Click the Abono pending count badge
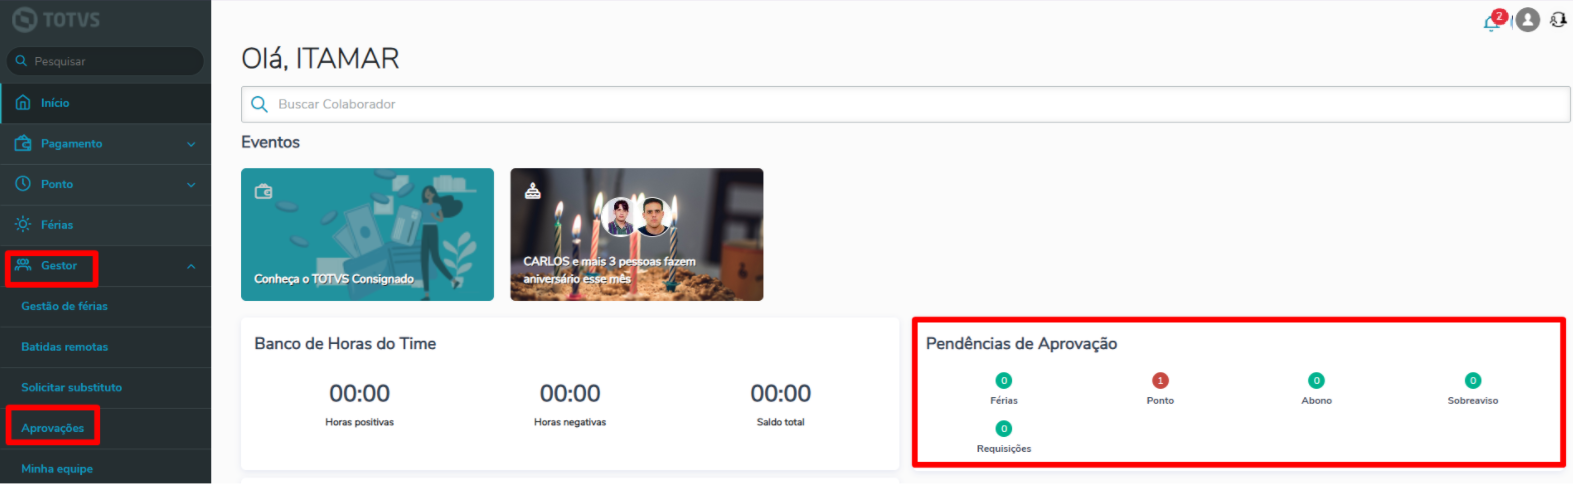Viewport: 1573px width, 485px height. [1316, 380]
